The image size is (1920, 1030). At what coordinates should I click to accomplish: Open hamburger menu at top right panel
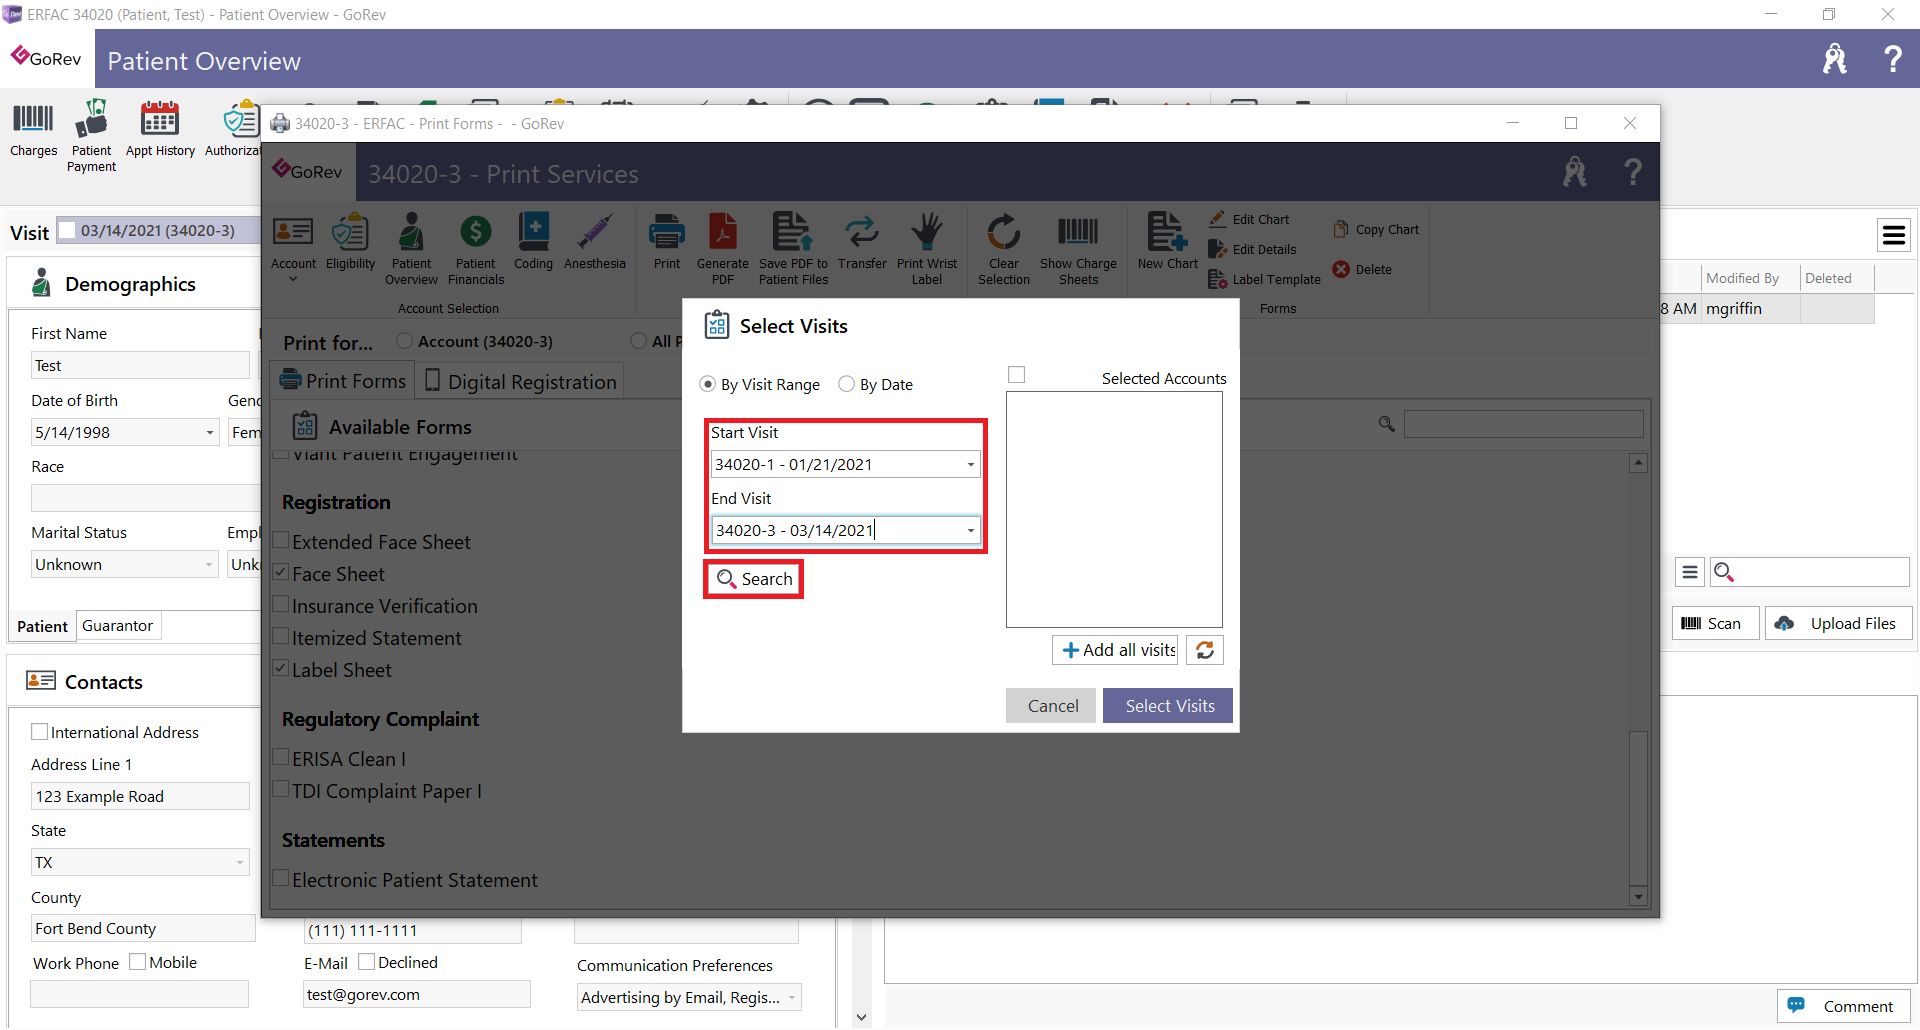pos(1893,235)
